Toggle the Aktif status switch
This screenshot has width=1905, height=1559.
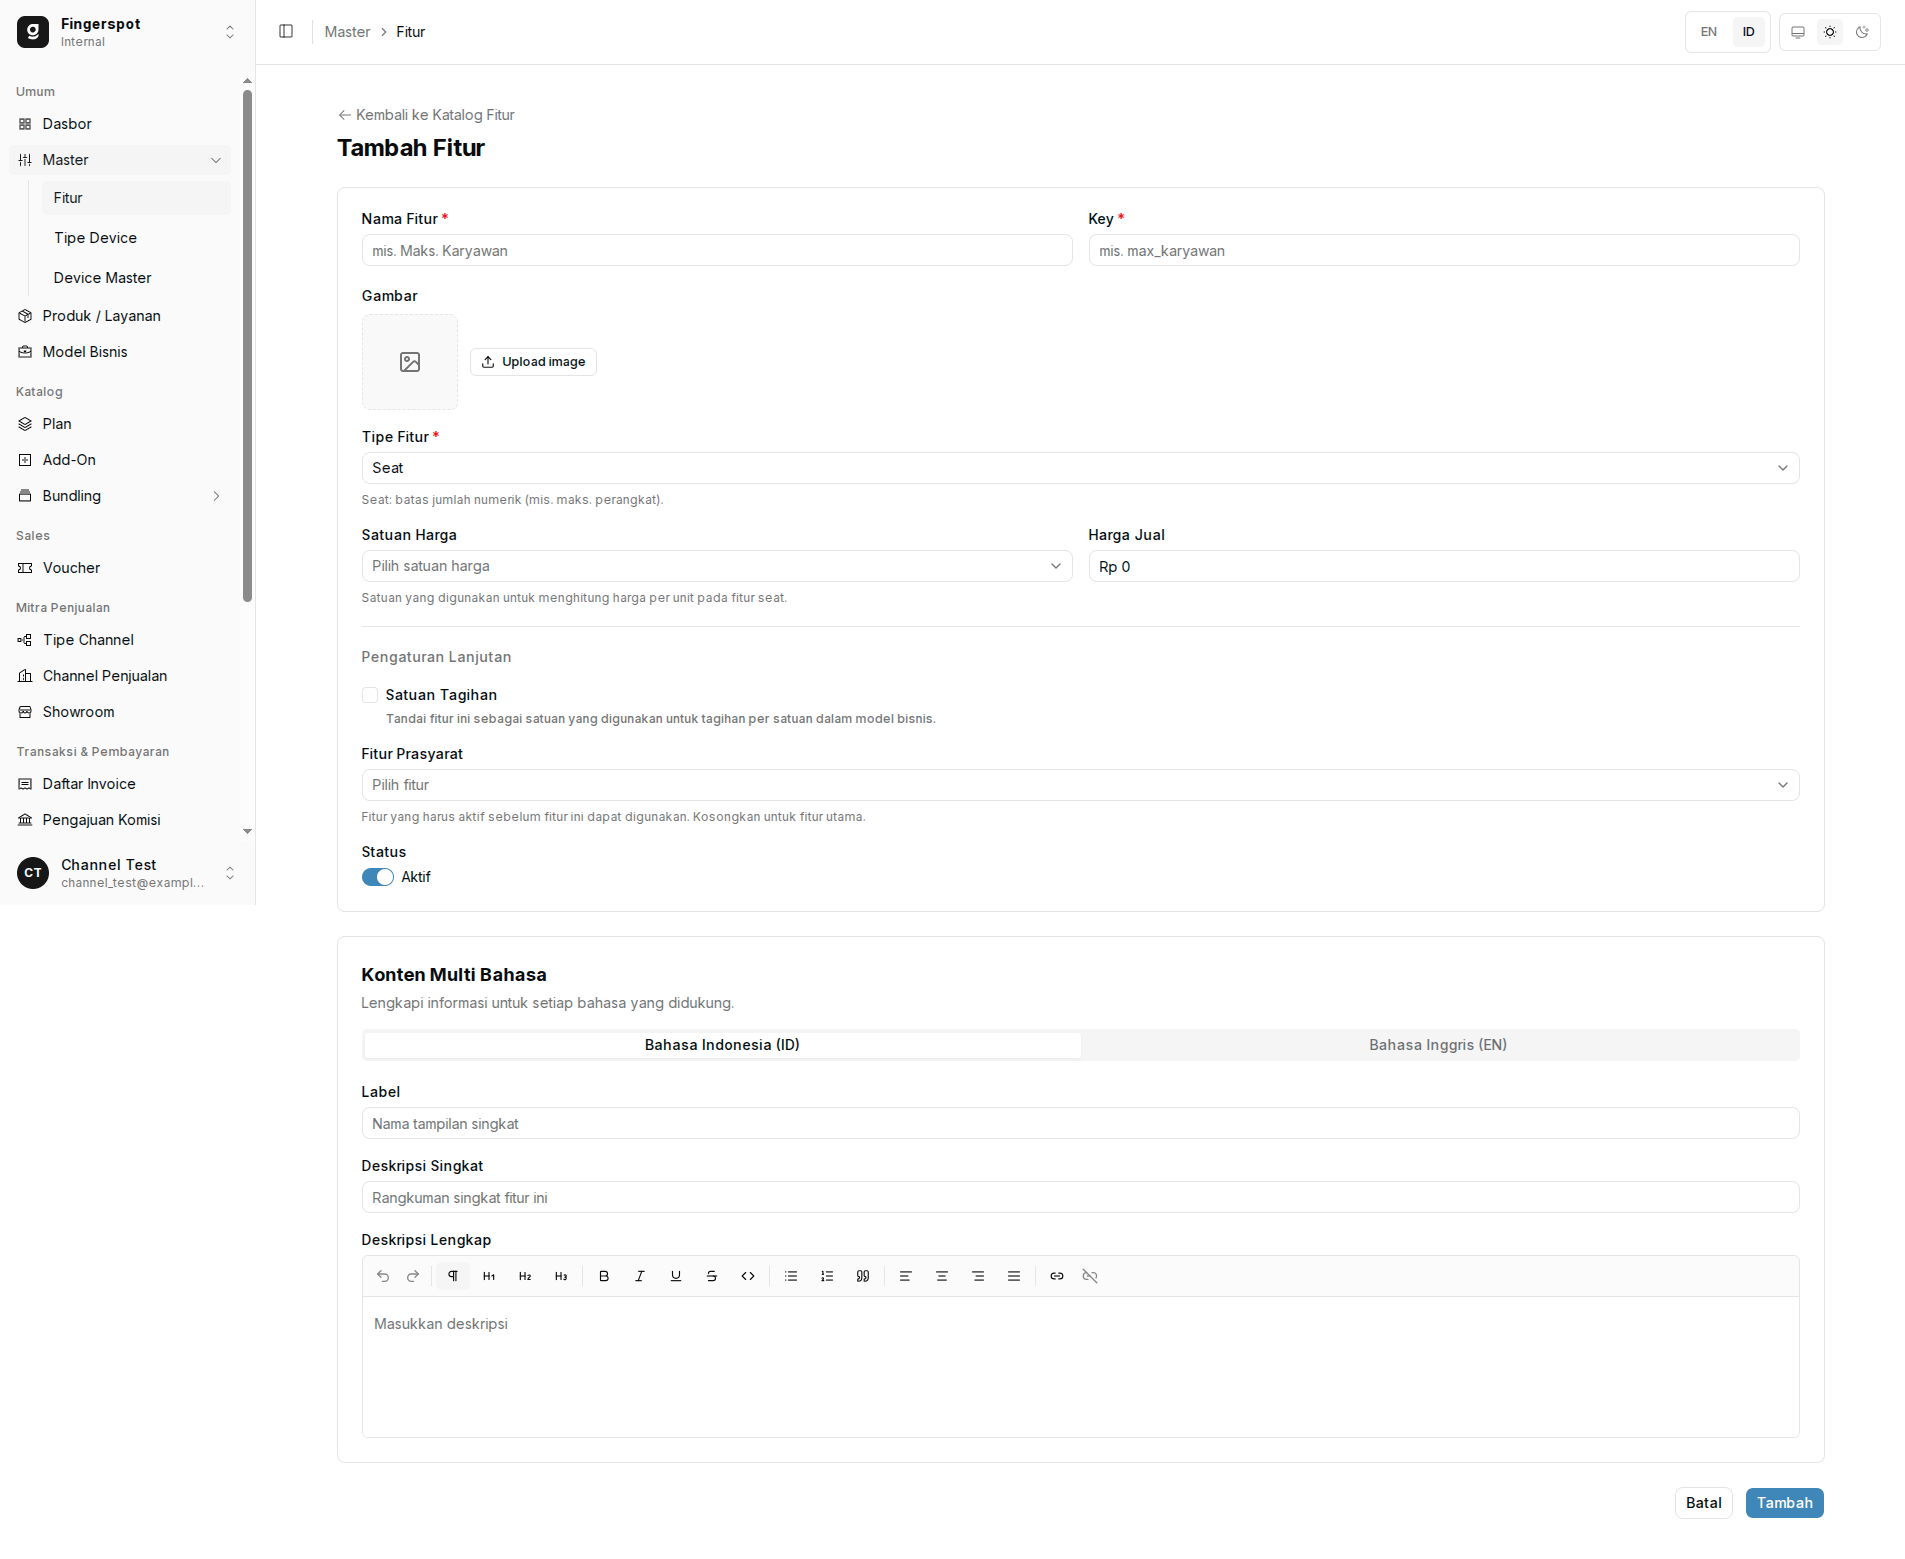point(378,877)
